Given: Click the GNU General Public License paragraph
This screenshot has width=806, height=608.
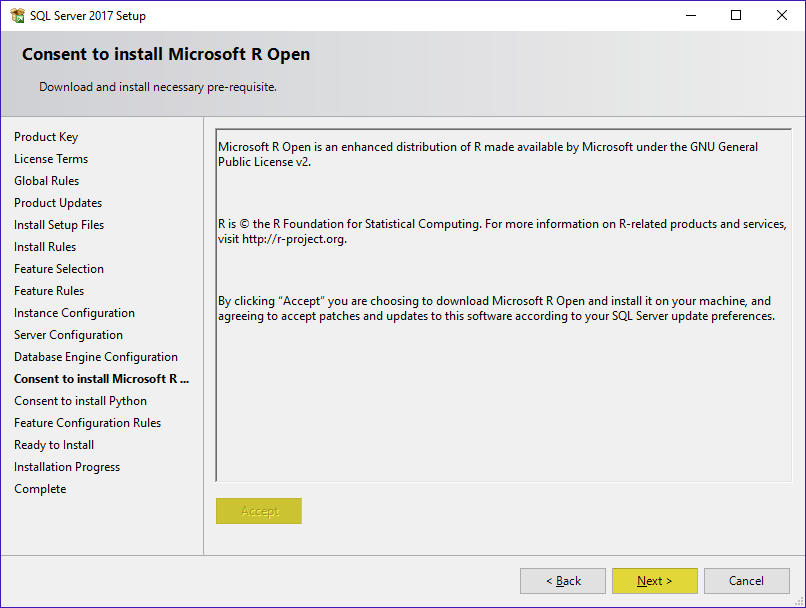Looking at the screenshot, I should coord(488,154).
